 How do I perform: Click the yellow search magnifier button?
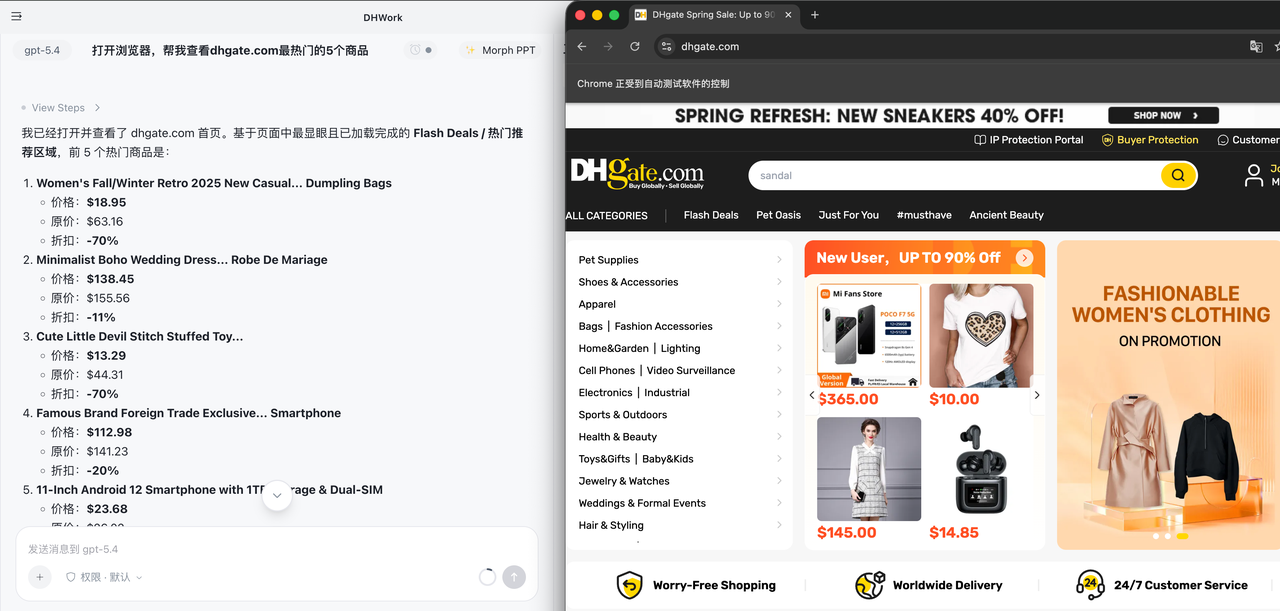click(x=1178, y=176)
